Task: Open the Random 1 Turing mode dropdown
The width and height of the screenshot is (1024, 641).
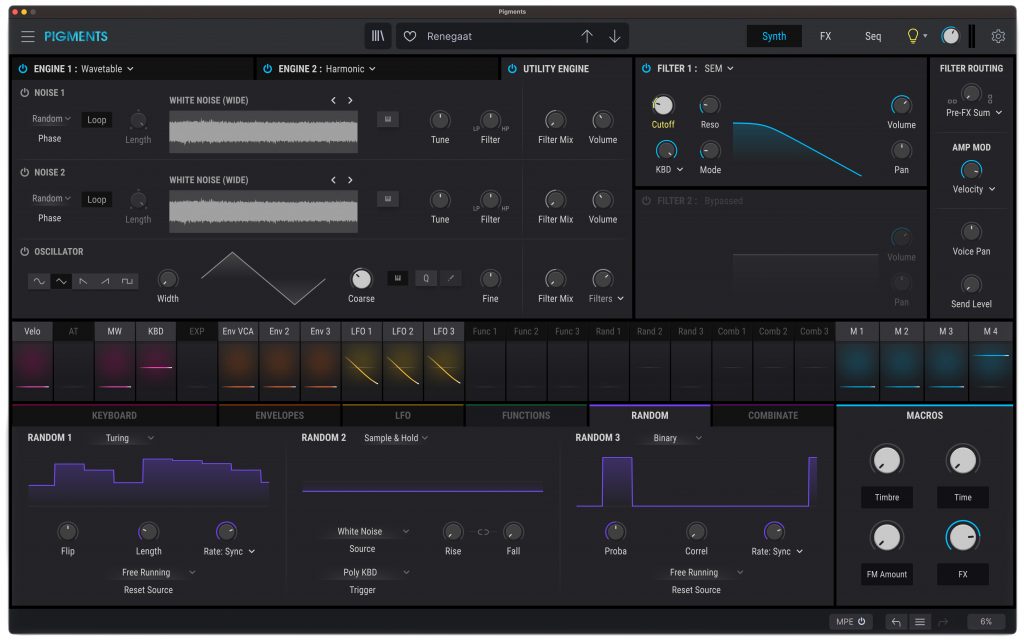Action: pyautogui.click(x=126, y=437)
